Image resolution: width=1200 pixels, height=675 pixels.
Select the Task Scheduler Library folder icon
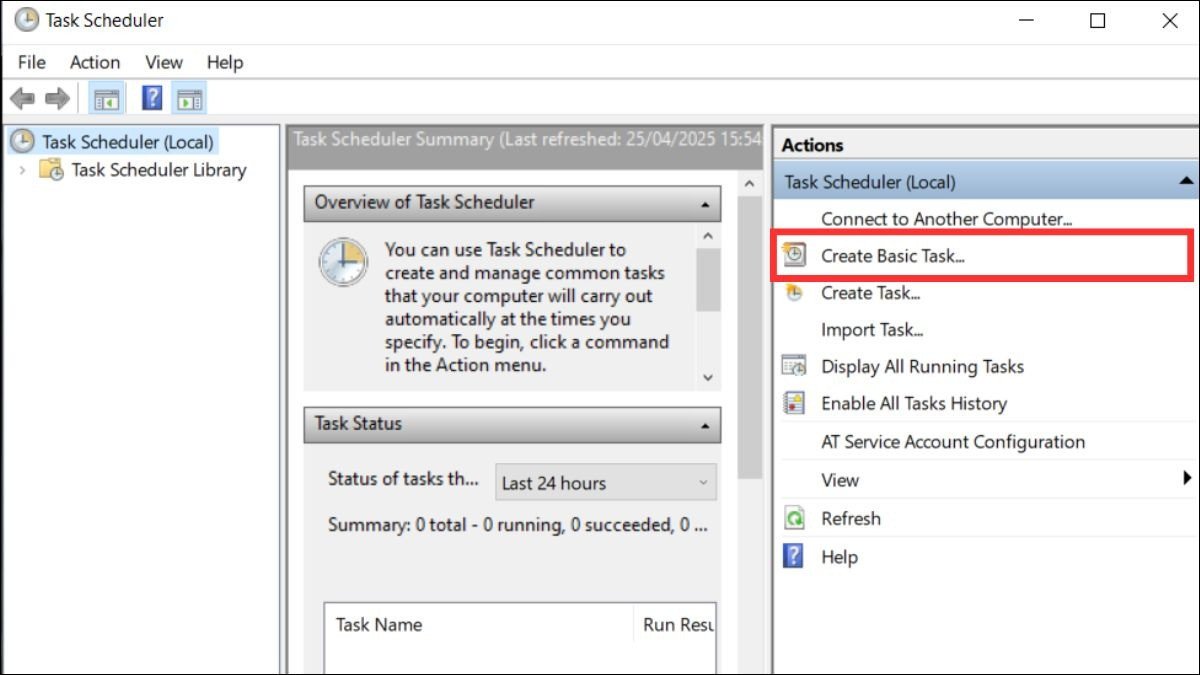(54, 170)
